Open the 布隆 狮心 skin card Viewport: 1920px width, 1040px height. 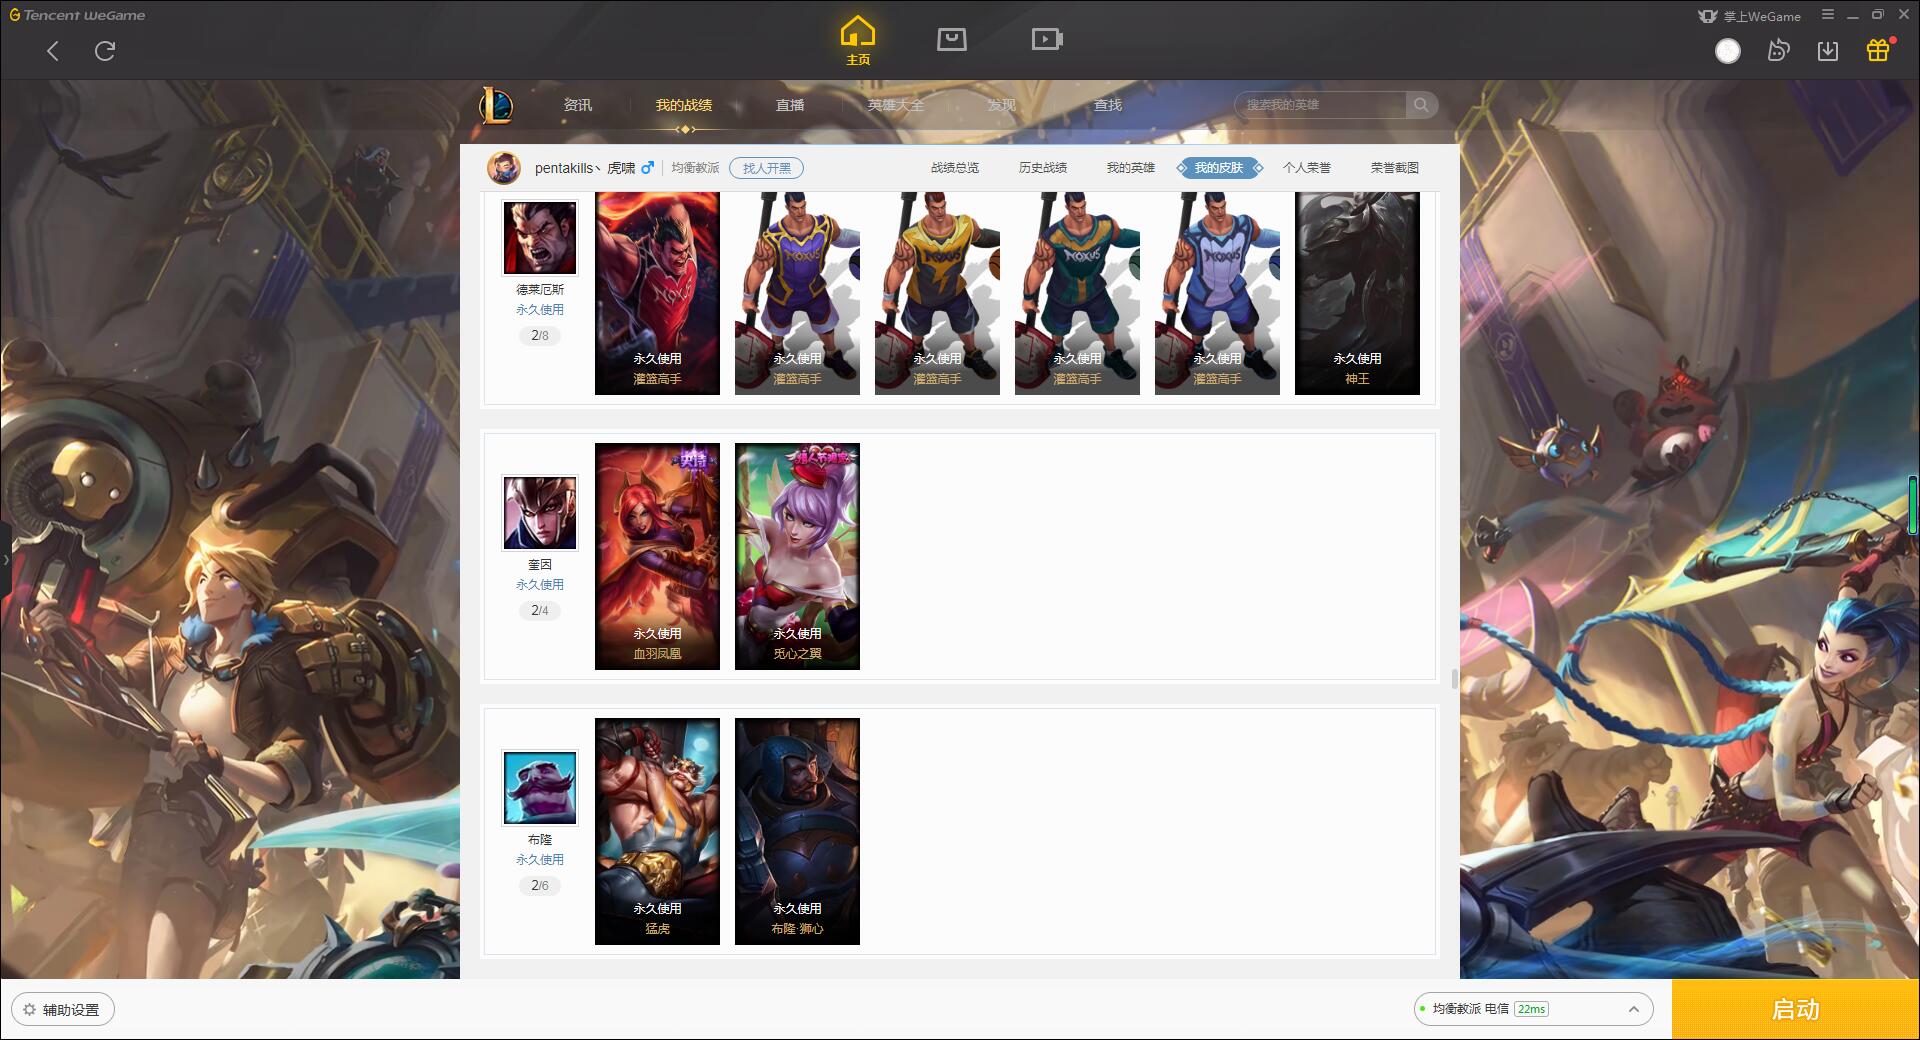[x=797, y=831]
